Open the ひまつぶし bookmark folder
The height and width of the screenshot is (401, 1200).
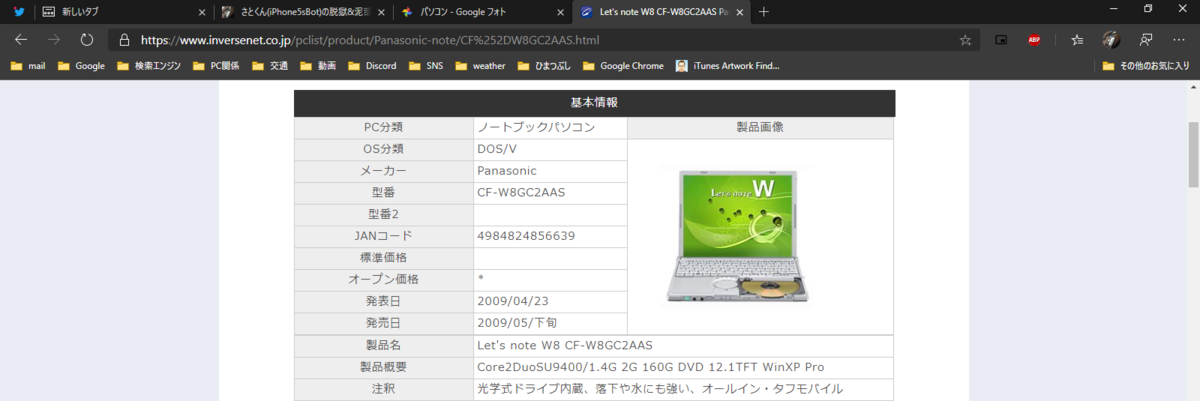click(x=548, y=66)
